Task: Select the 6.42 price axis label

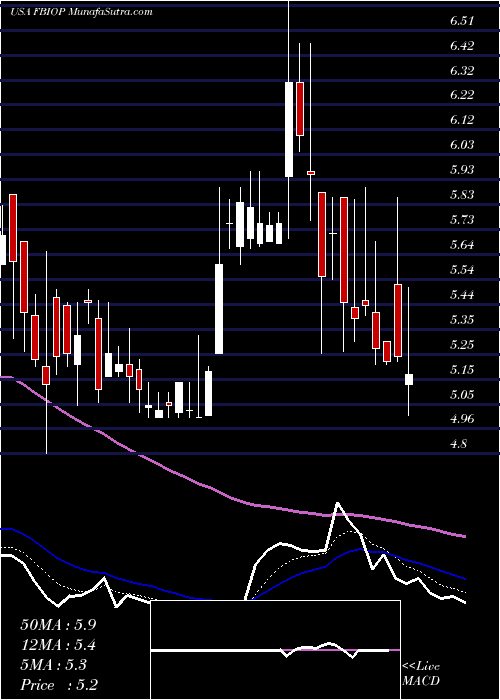Action: click(462, 46)
